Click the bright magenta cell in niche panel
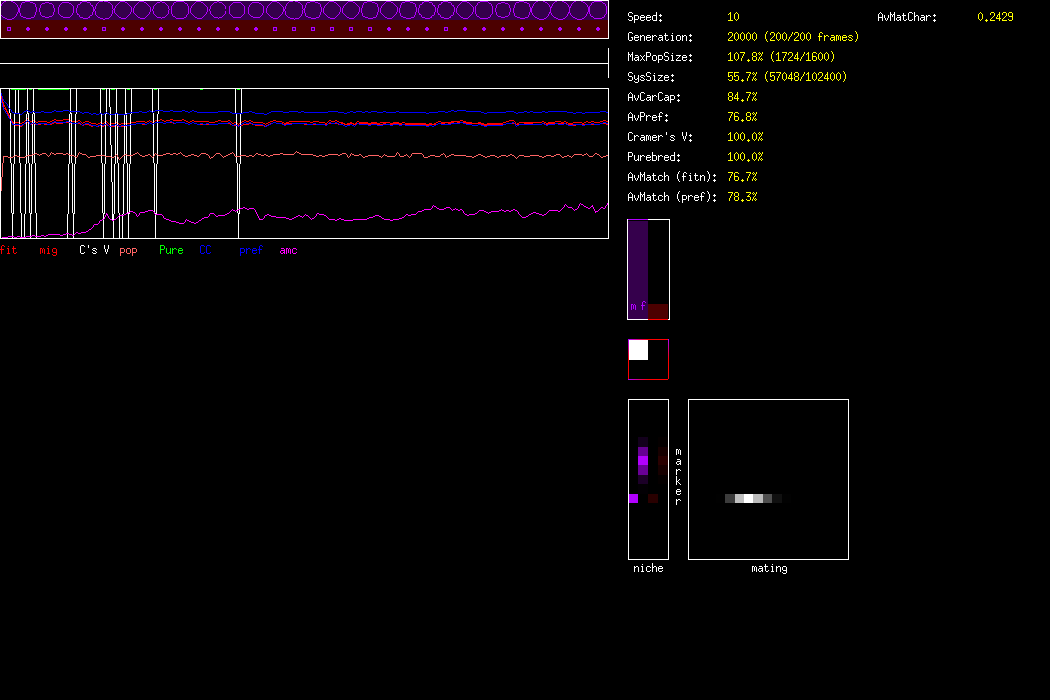 point(633,498)
